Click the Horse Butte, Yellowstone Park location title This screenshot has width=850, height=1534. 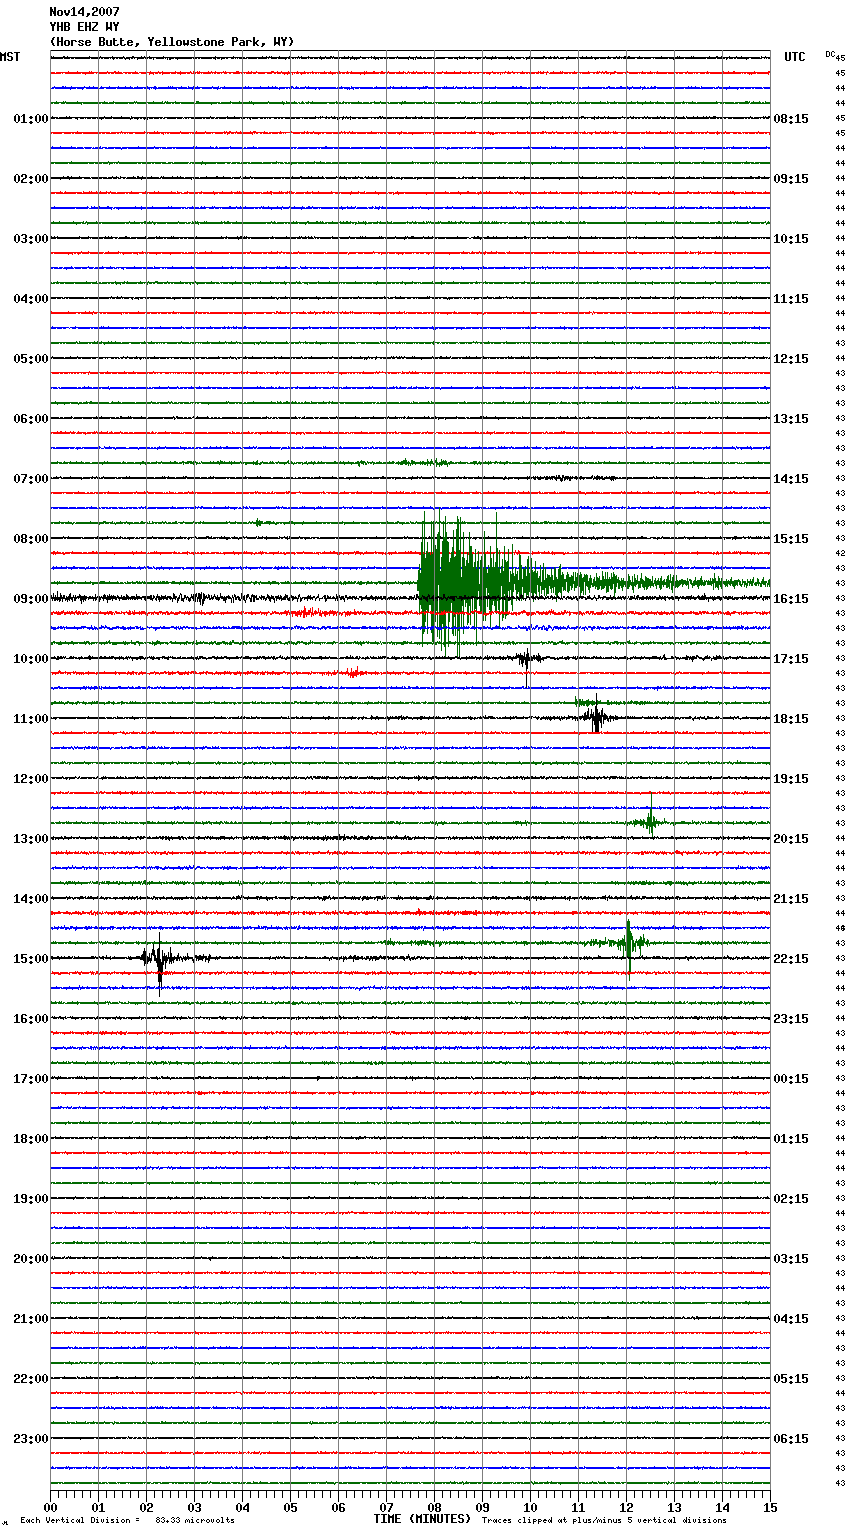point(172,42)
